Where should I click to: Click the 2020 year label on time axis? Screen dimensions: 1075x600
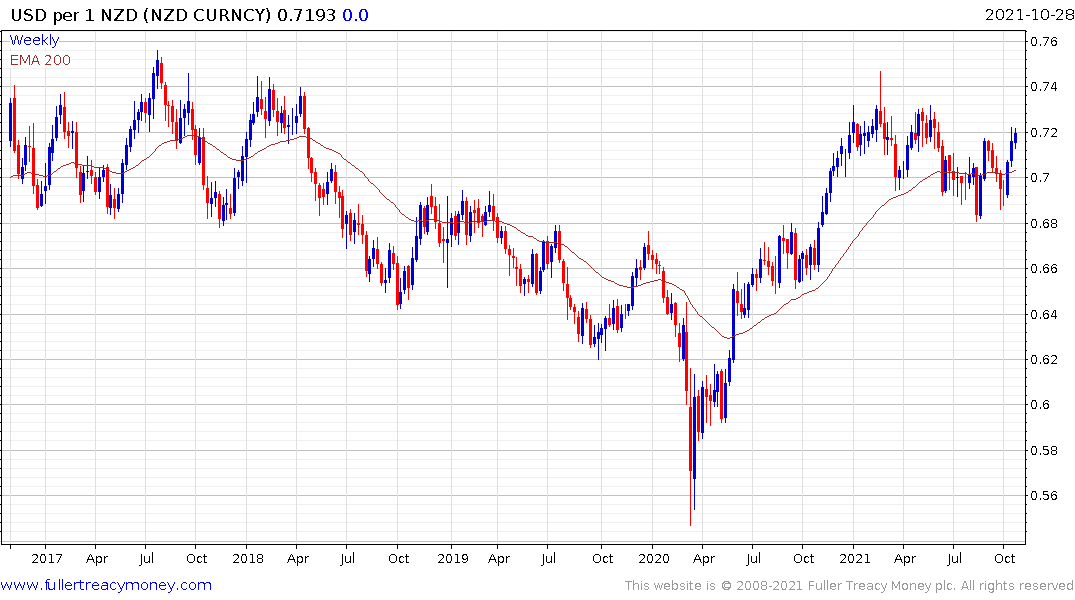(653, 558)
